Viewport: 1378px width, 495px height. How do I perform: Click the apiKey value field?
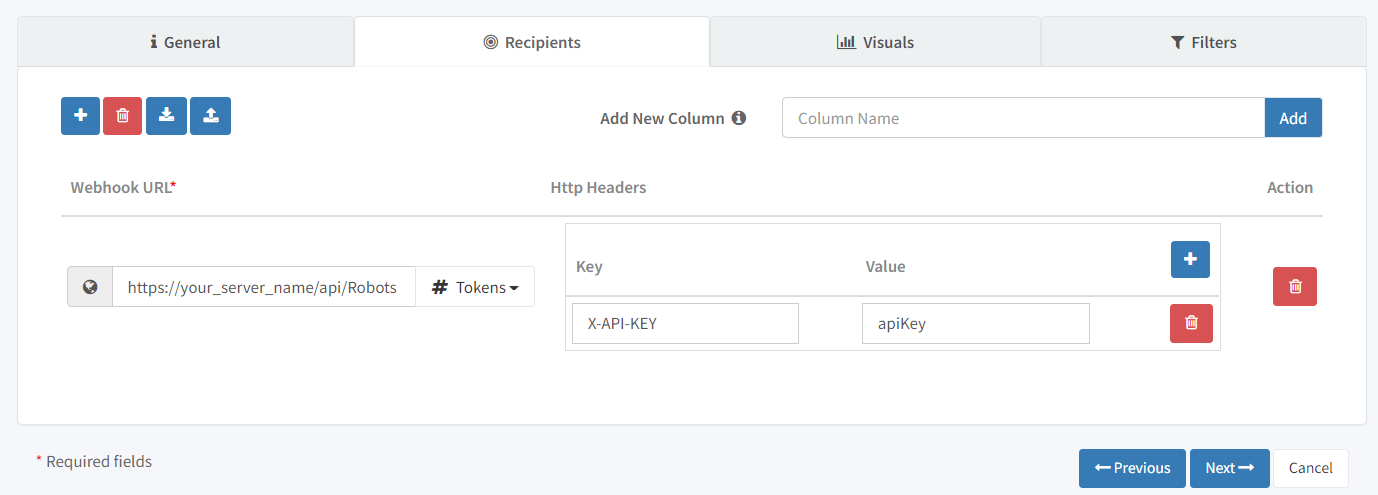click(975, 323)
